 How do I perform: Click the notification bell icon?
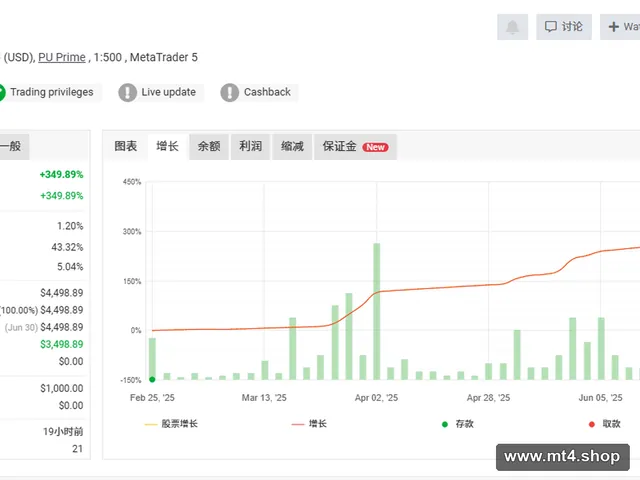(x=512, y=27)
